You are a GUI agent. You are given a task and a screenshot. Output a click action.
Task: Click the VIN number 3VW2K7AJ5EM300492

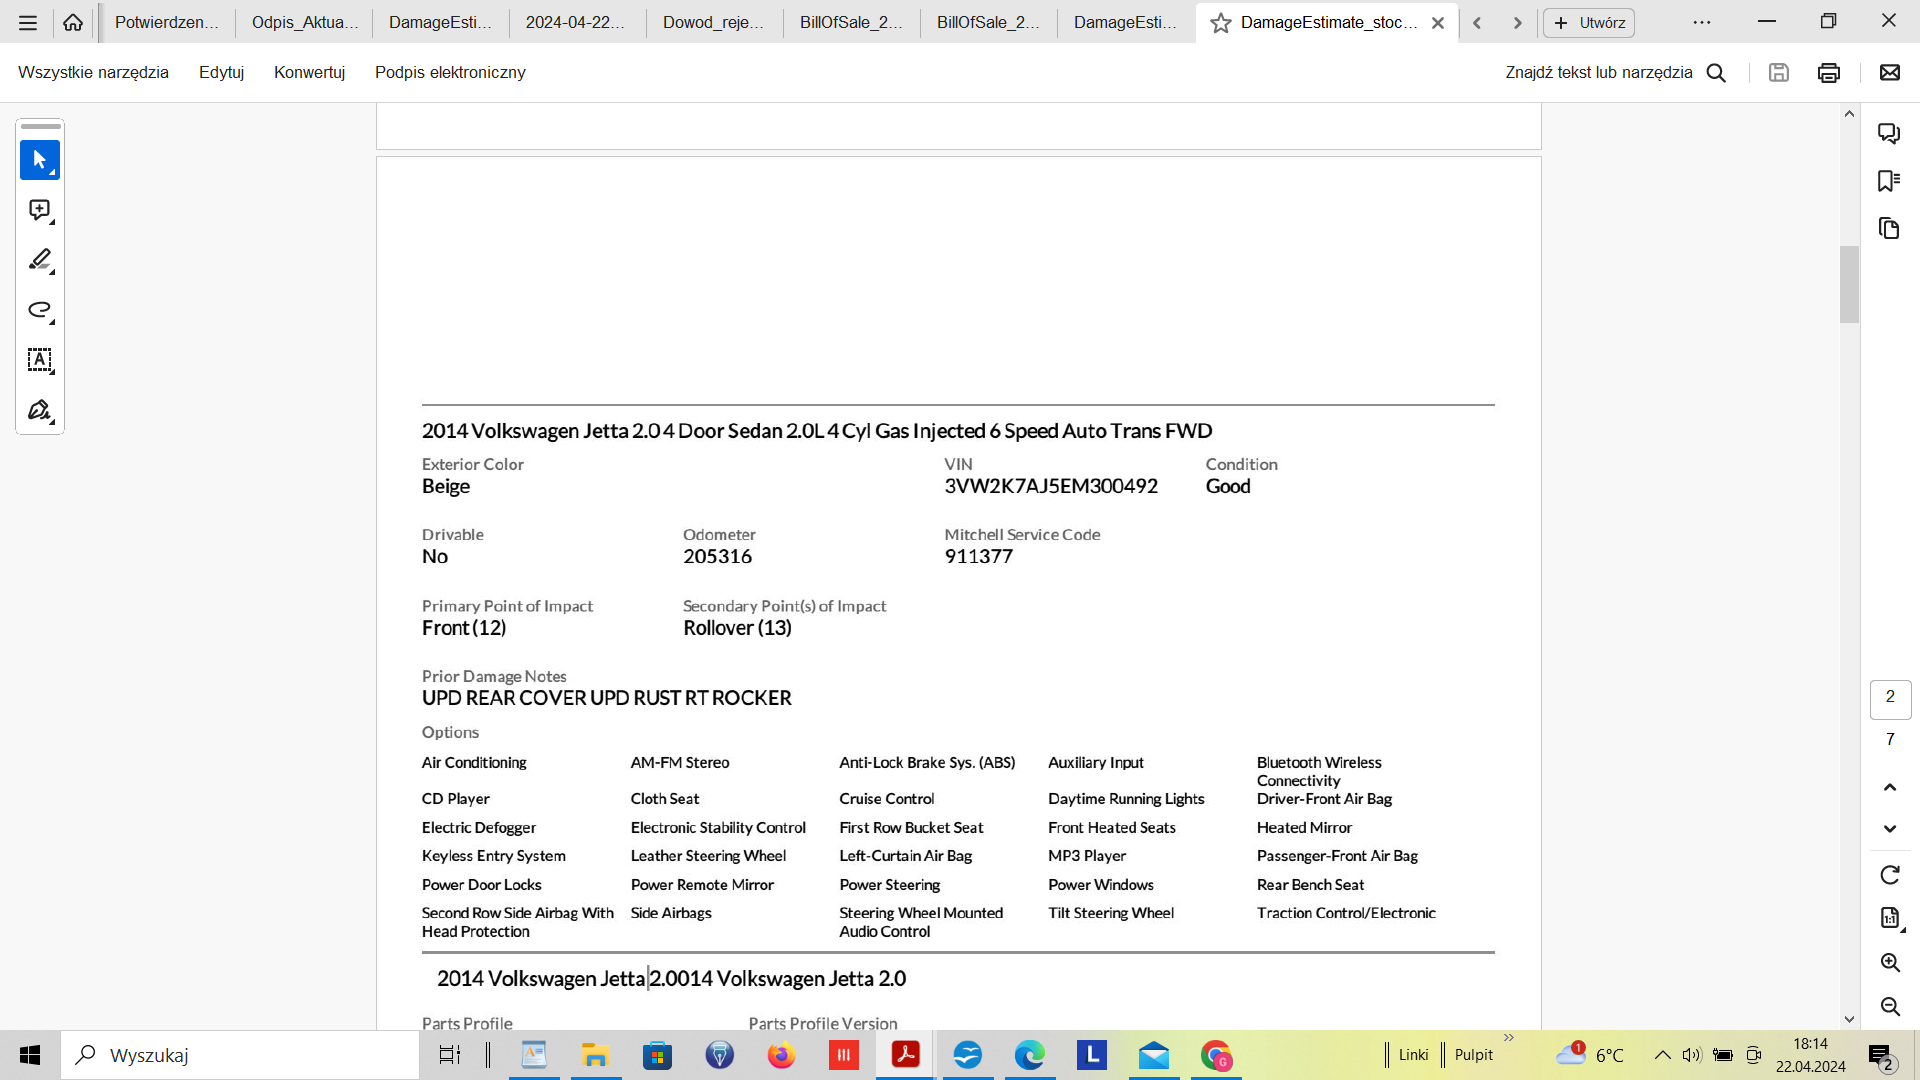1051,486
